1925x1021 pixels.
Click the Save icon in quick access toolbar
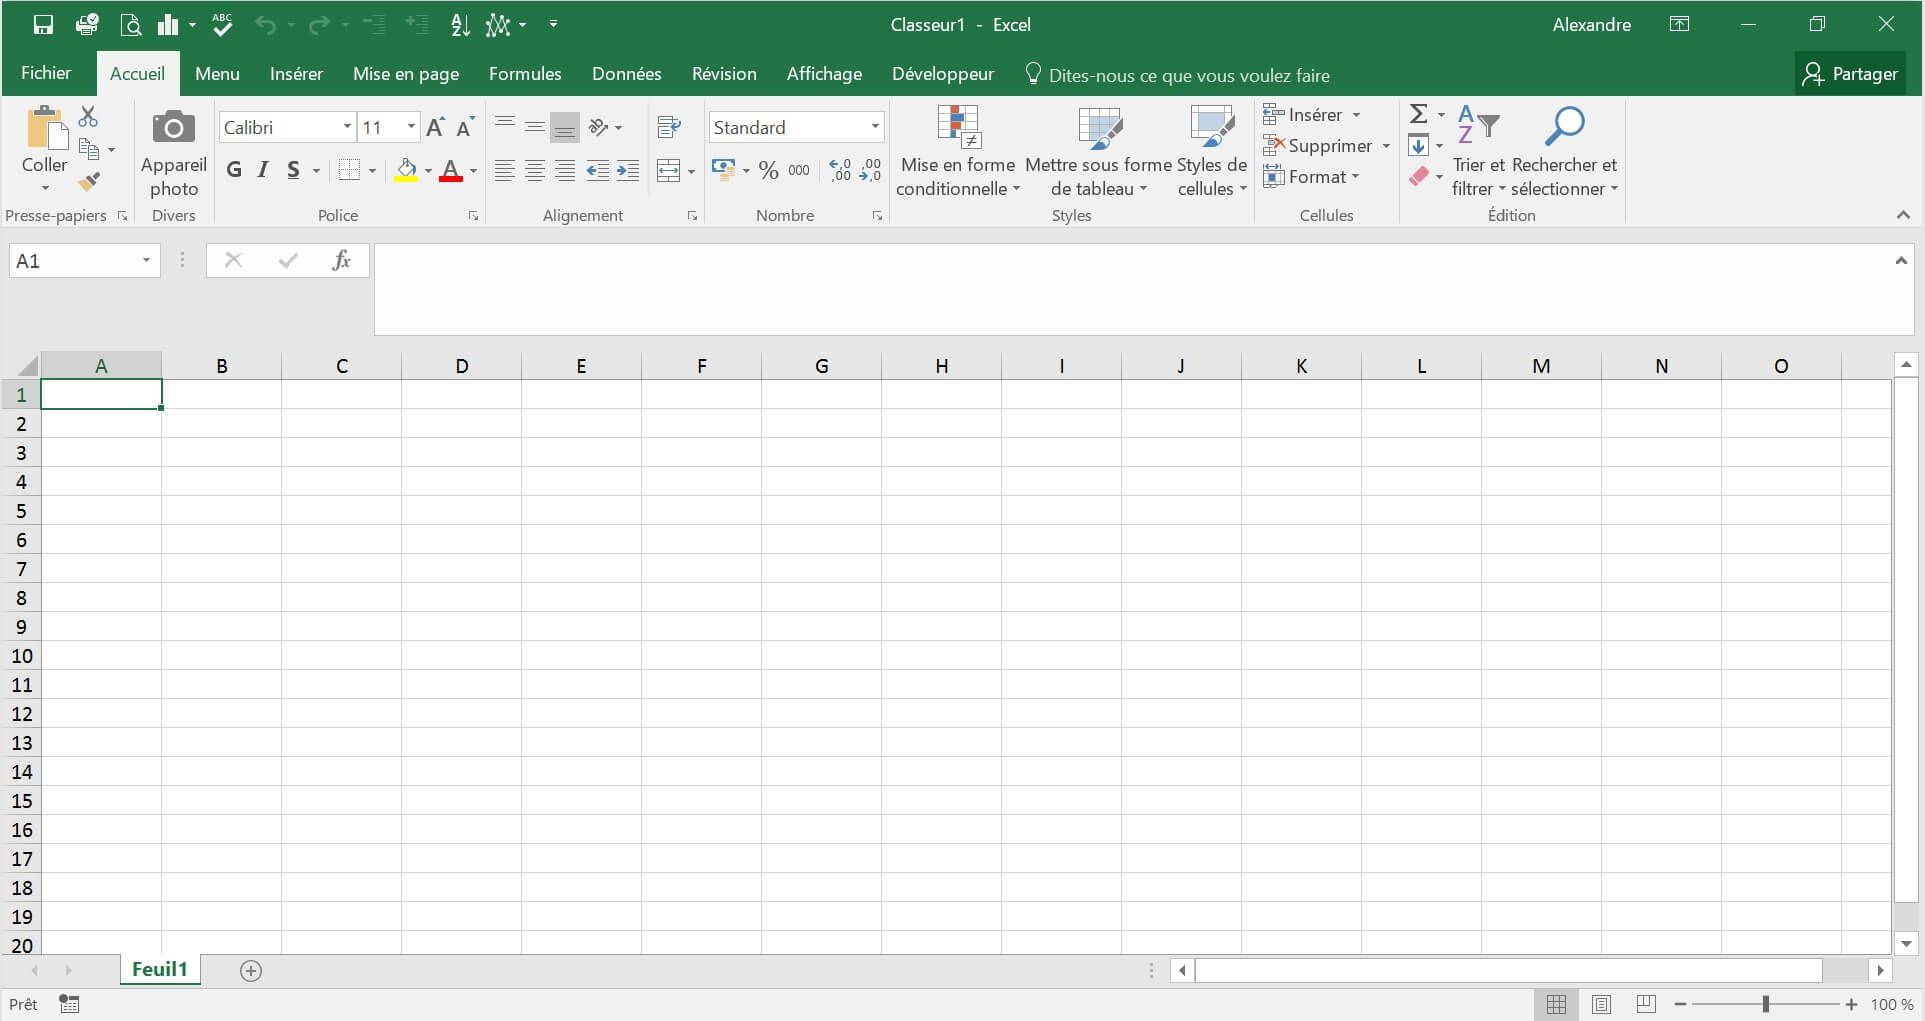(x=43, y=25)
